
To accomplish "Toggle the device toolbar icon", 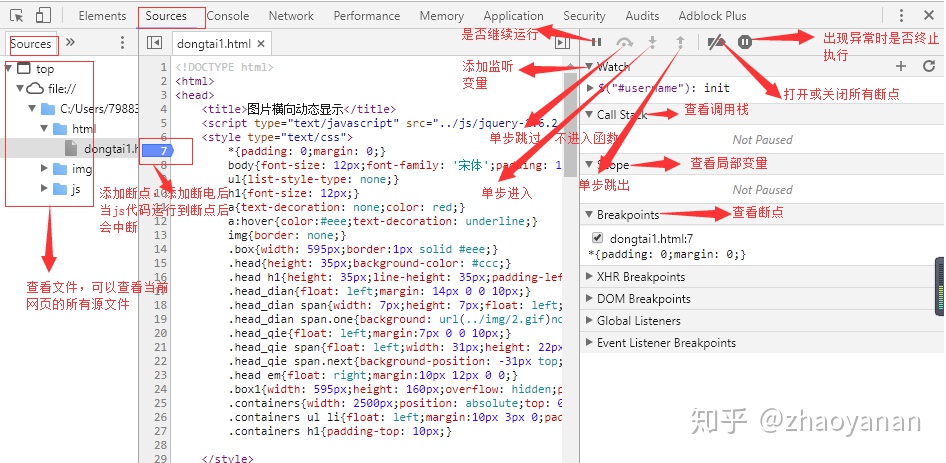I will point(44,16).
